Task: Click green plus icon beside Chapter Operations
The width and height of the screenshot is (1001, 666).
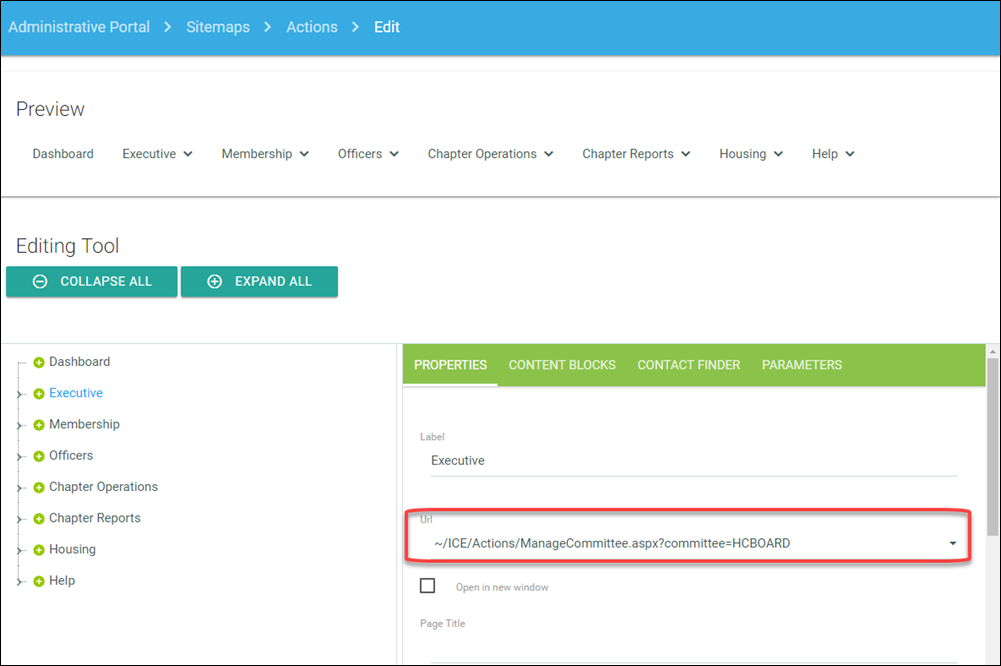Action: point(39,487)
